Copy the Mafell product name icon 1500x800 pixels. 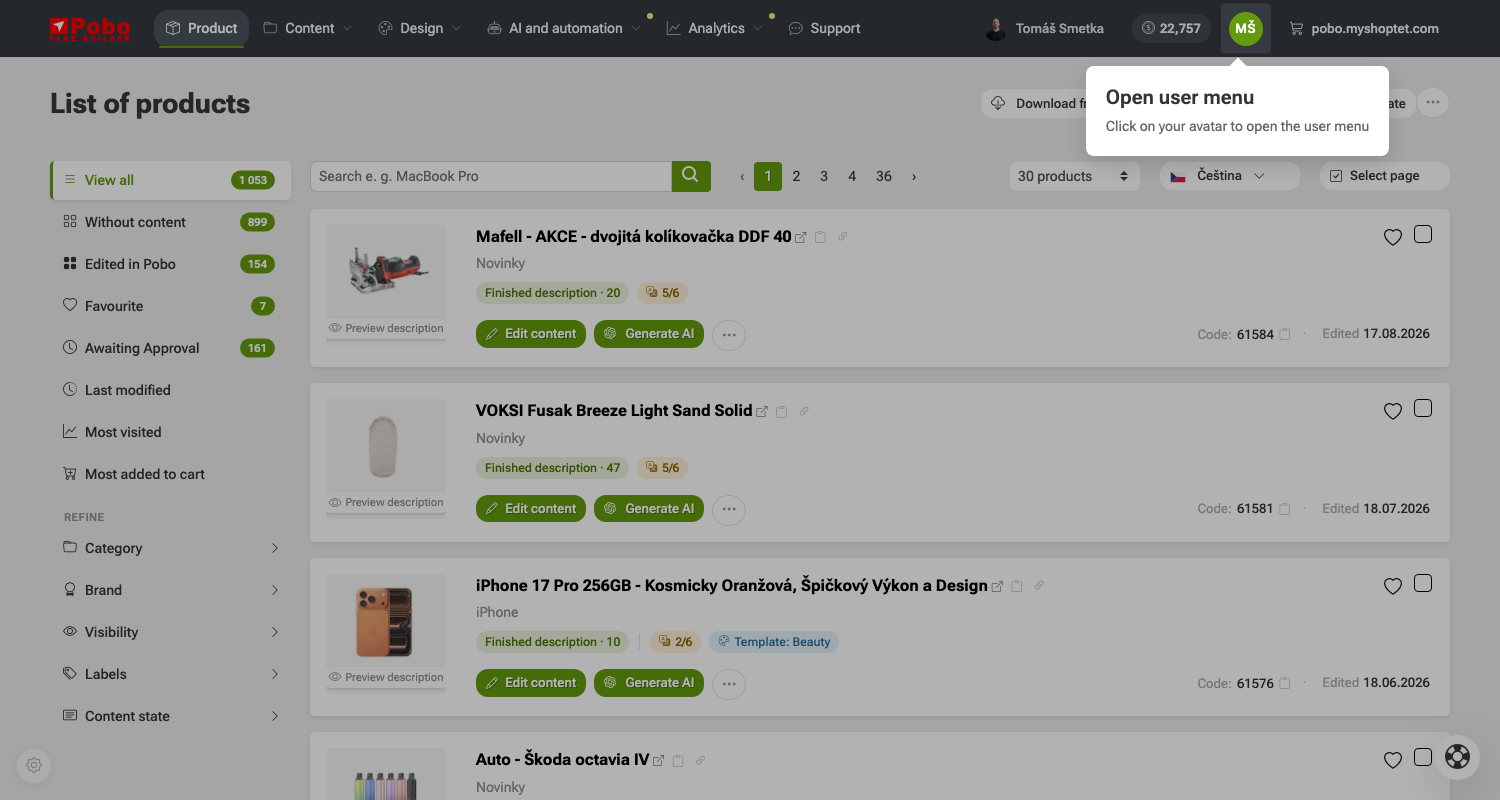(x=821, y=238)
